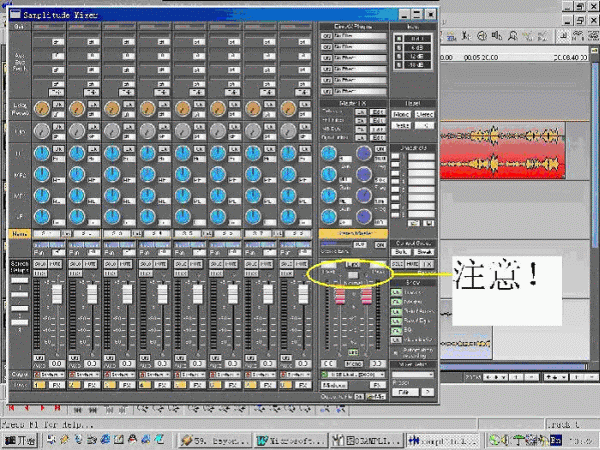Switch to the 59. Bayer taskbar window
Viewport: 600px width, 450px height.
pos(215,440)
